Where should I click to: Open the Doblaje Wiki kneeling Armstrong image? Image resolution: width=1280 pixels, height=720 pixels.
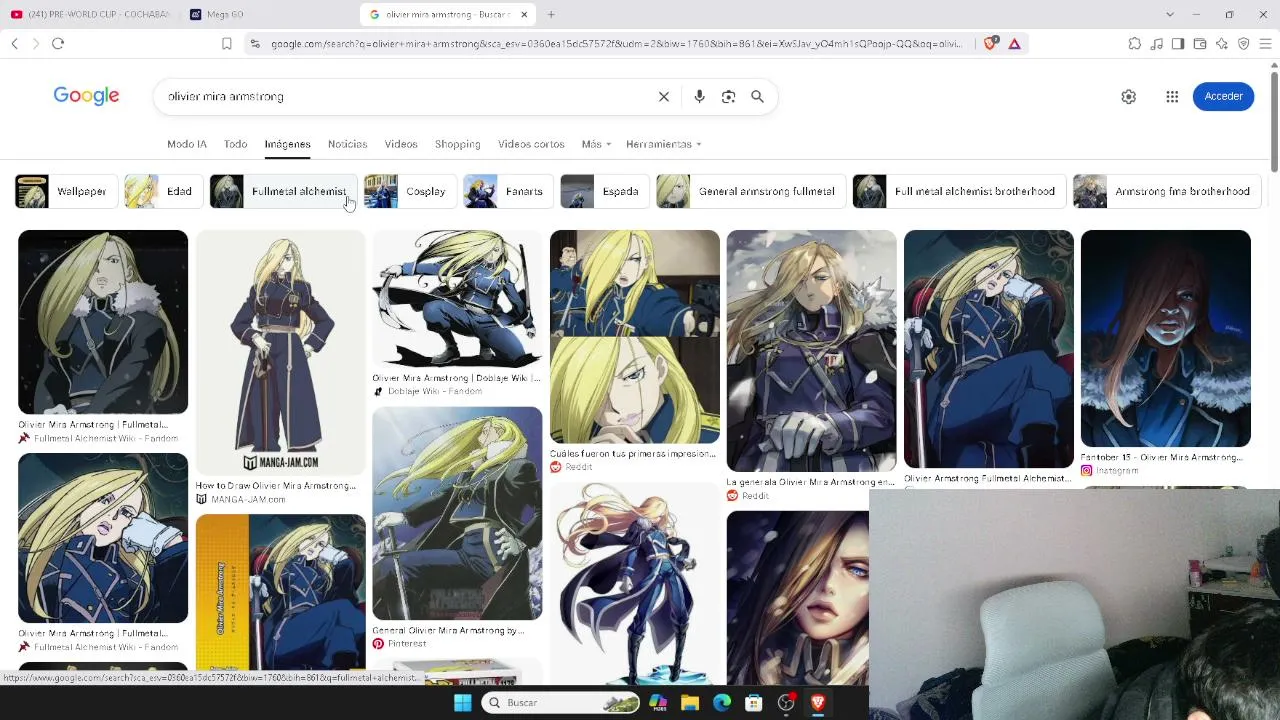pos(457,299)
